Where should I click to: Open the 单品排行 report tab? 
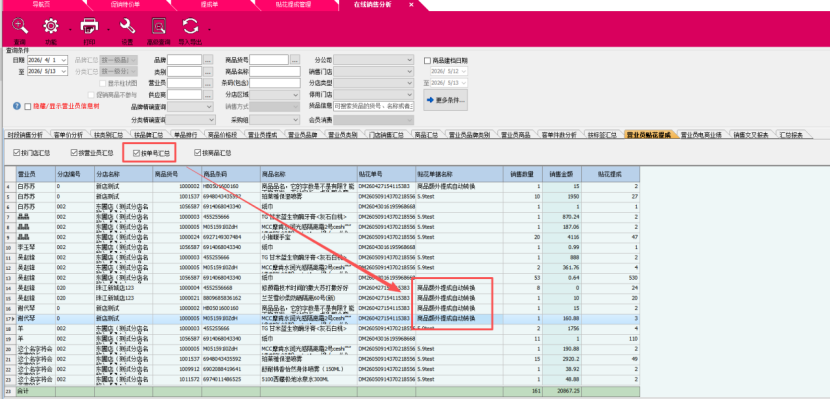185,135
